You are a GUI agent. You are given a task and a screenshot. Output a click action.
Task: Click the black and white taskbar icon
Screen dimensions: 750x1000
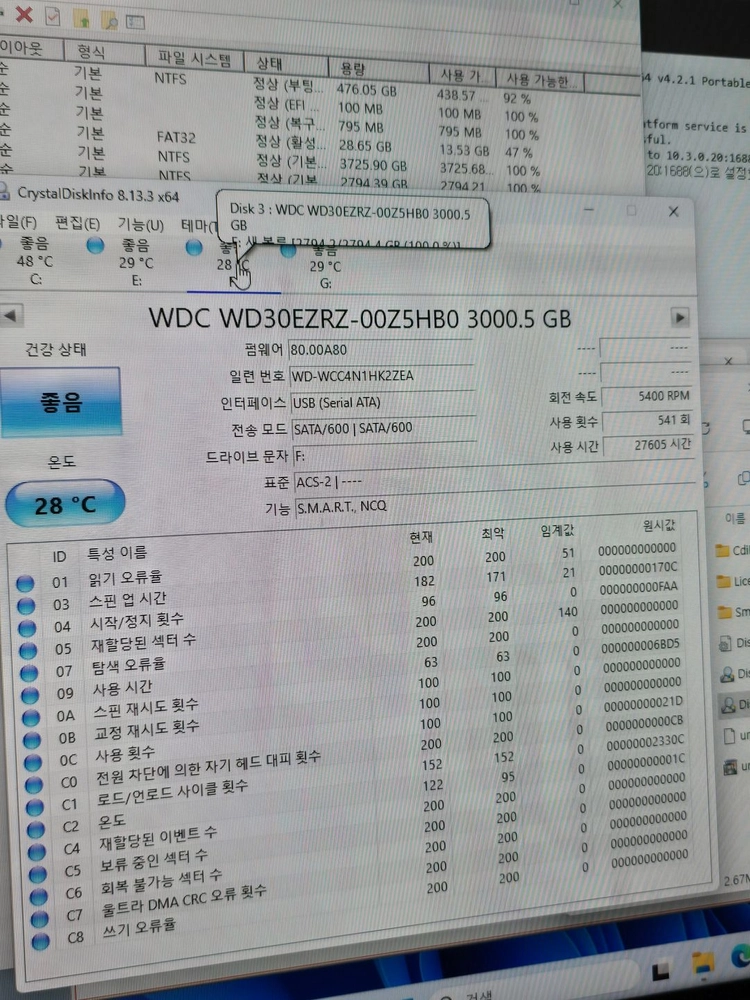coord(663,971)
